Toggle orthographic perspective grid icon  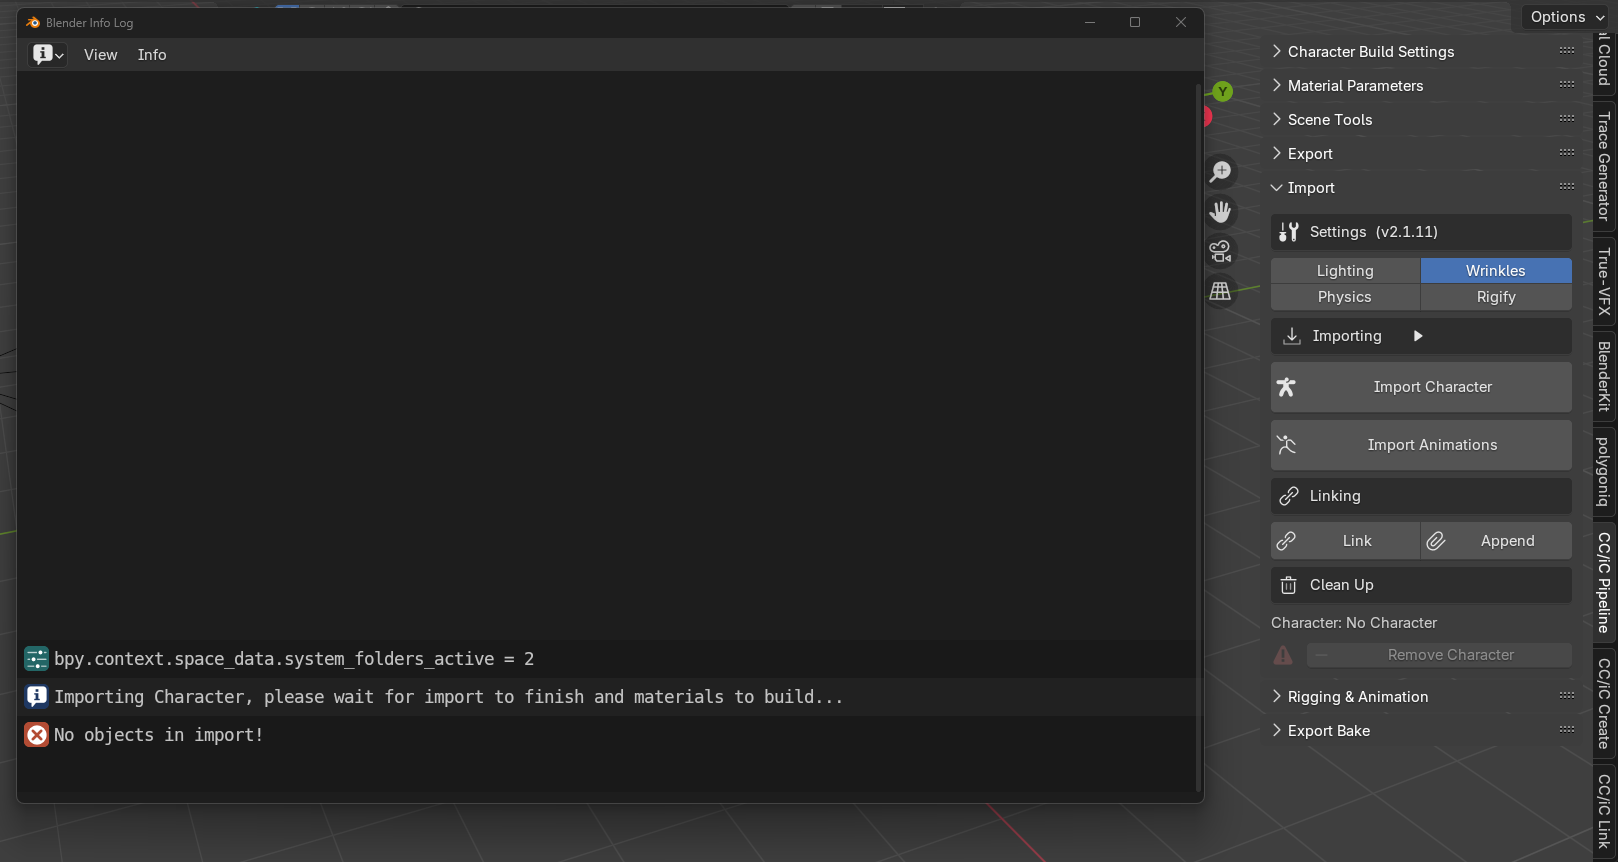(x=1221, y=291)
